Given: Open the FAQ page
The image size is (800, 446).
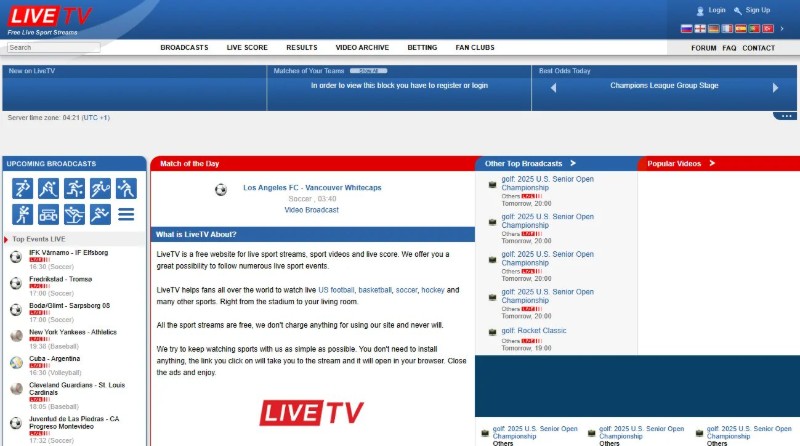Looking at the screenshot, I should coord(729,48).
